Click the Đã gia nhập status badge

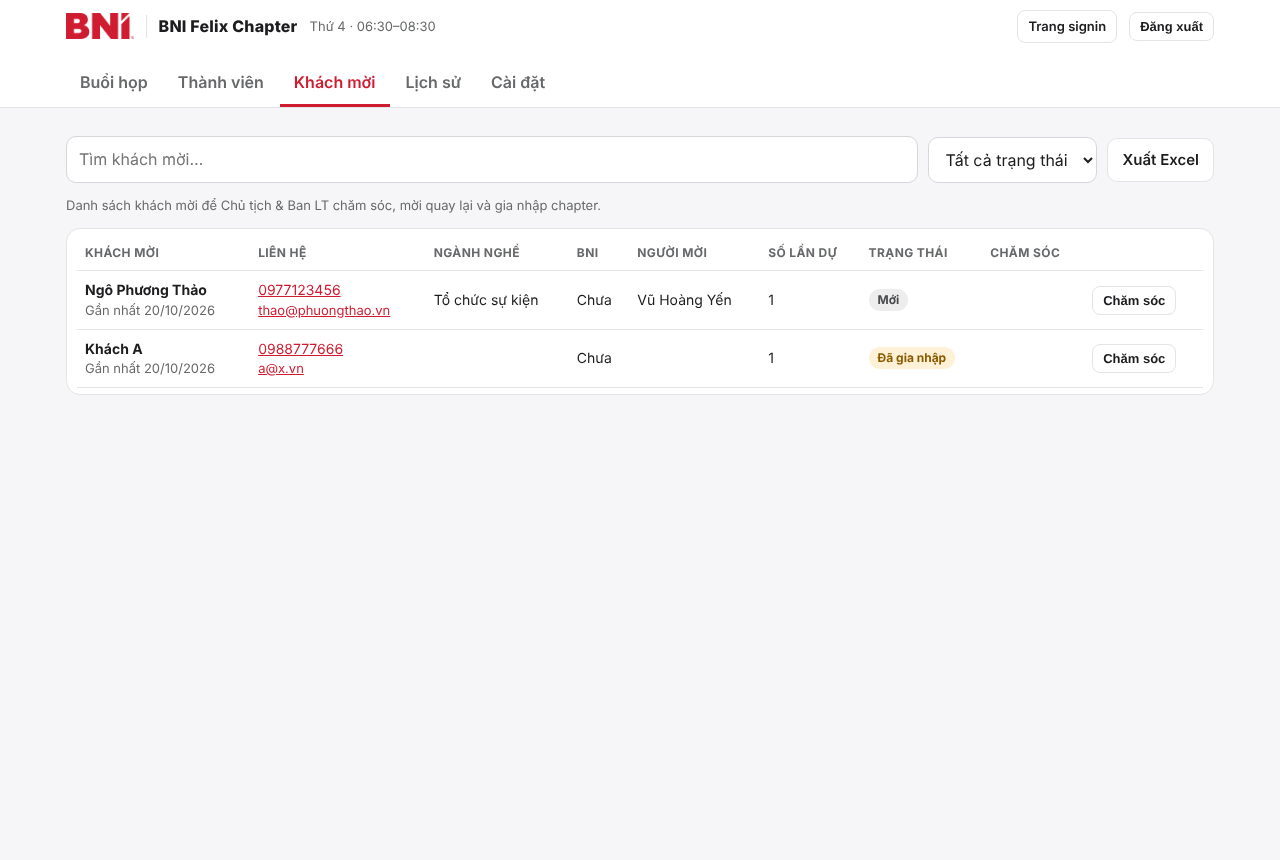pos(912,358)
